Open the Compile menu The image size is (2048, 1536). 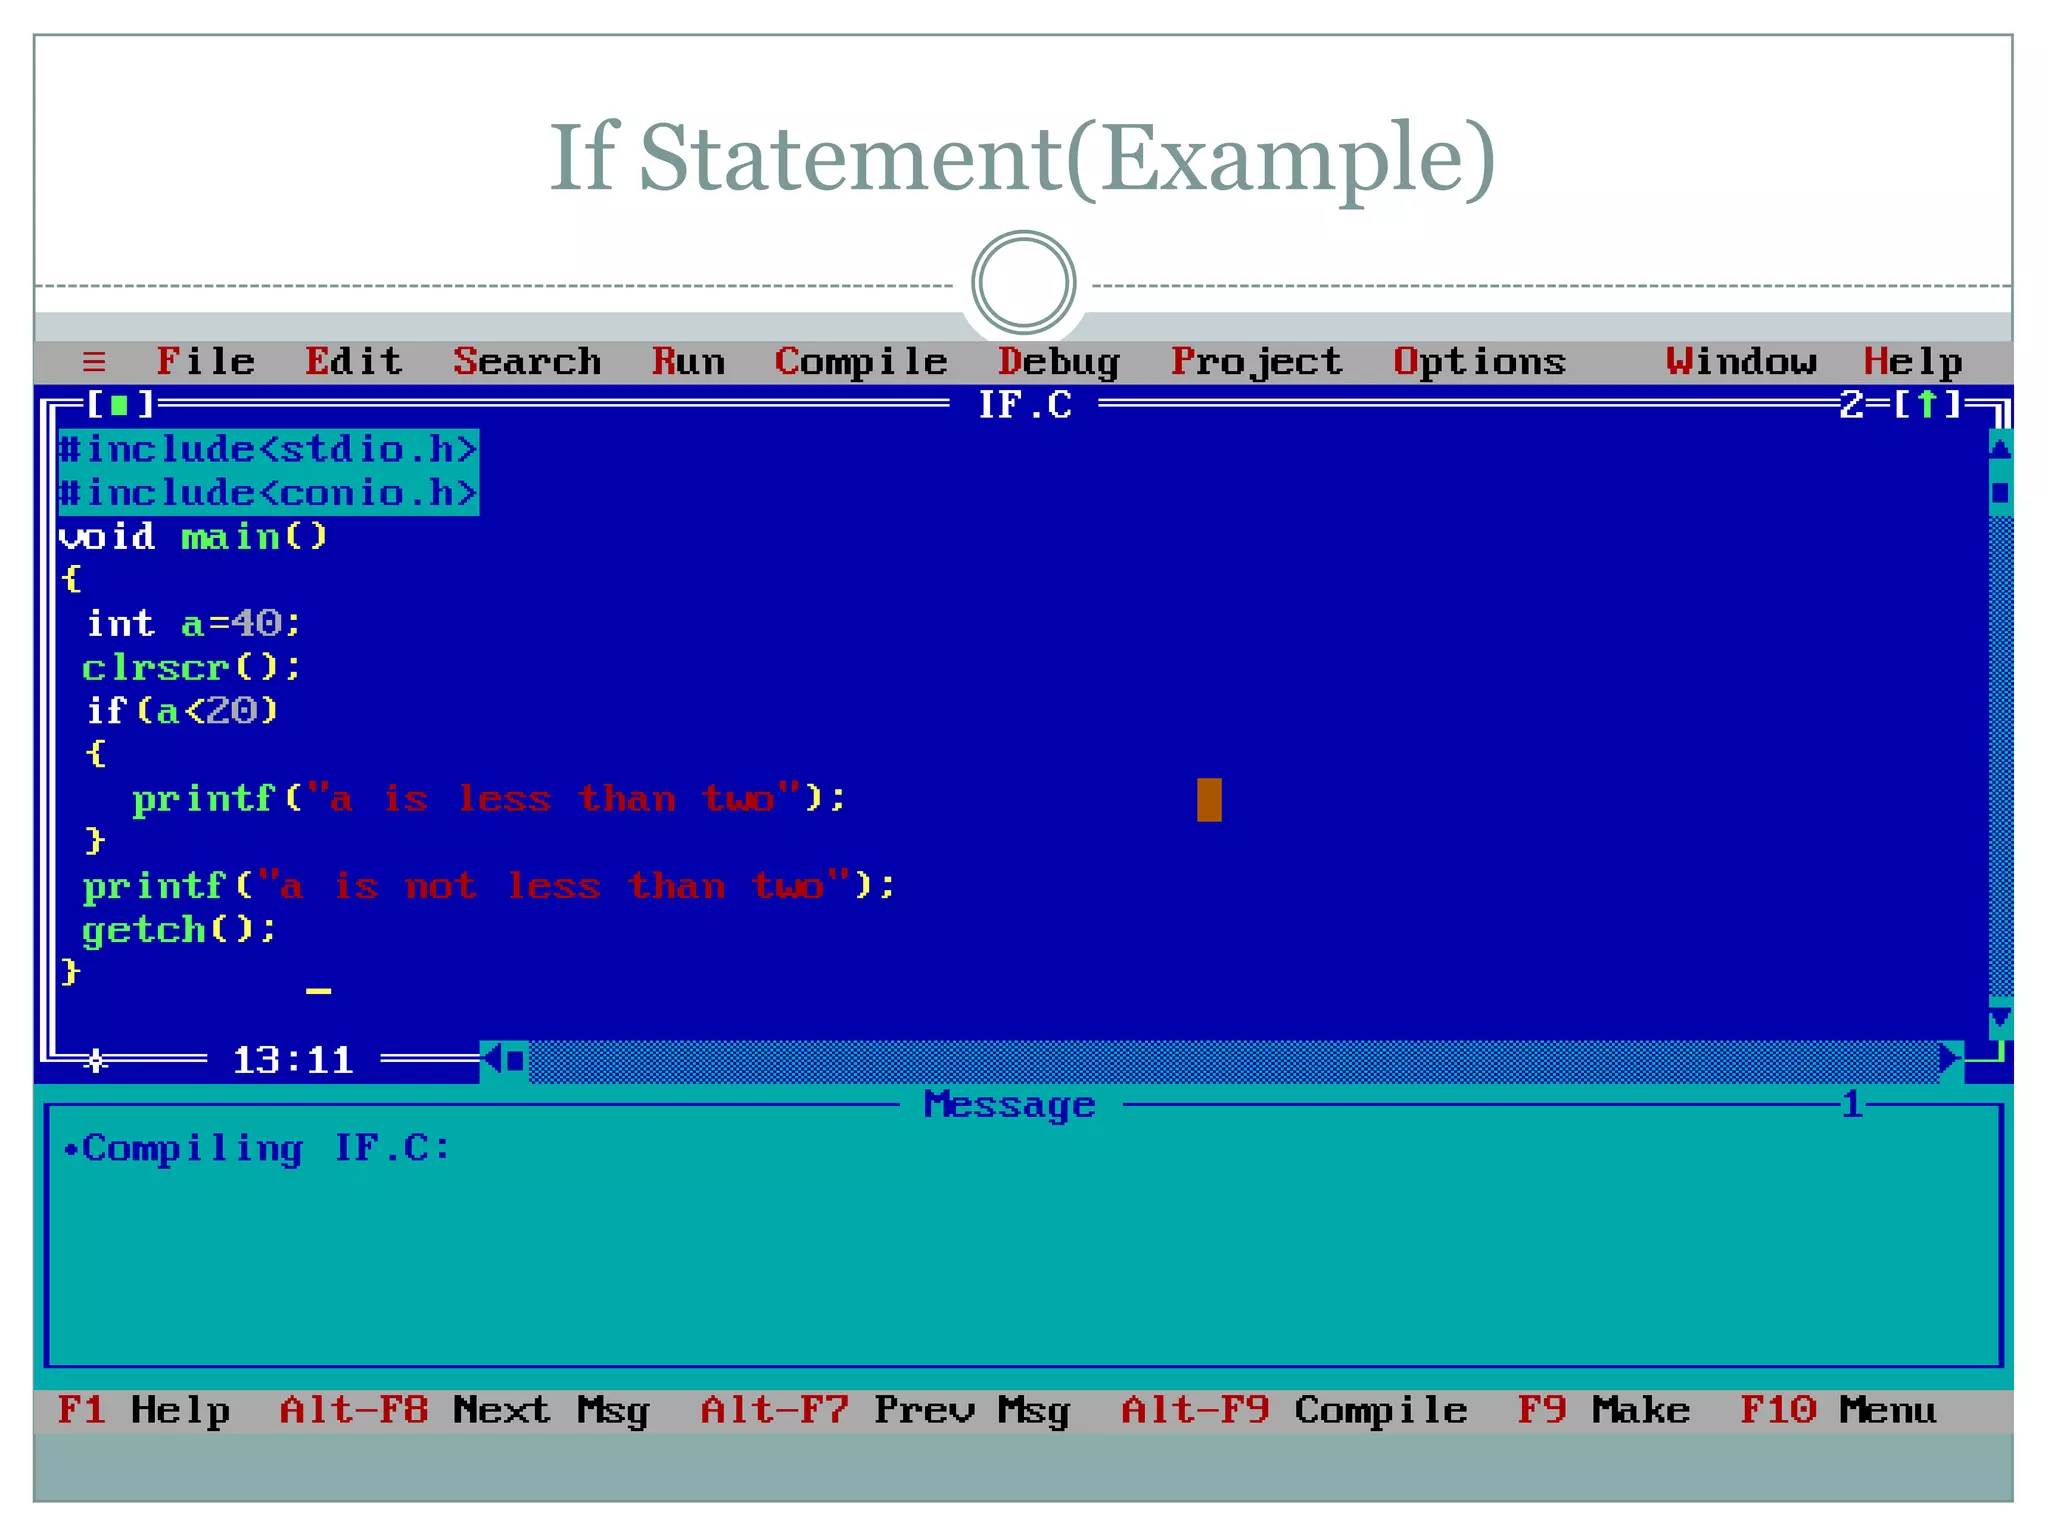(x=861, y=362)
